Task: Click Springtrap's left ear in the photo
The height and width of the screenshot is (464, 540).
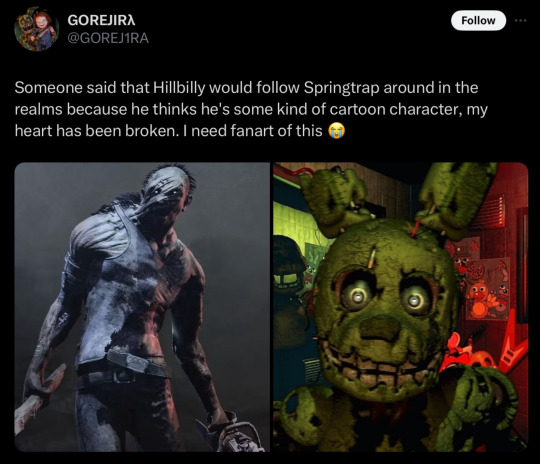Action: tap(334, 202)
